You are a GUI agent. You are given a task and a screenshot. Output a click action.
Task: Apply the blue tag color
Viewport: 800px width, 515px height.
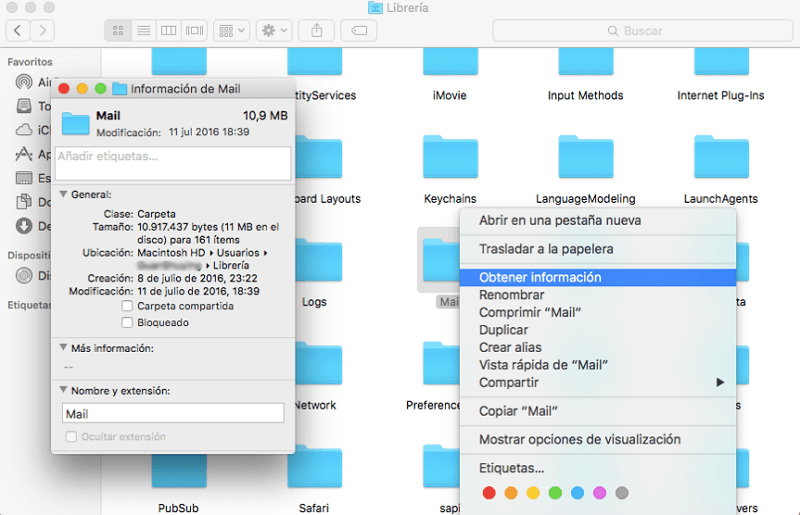coord(578,493)
